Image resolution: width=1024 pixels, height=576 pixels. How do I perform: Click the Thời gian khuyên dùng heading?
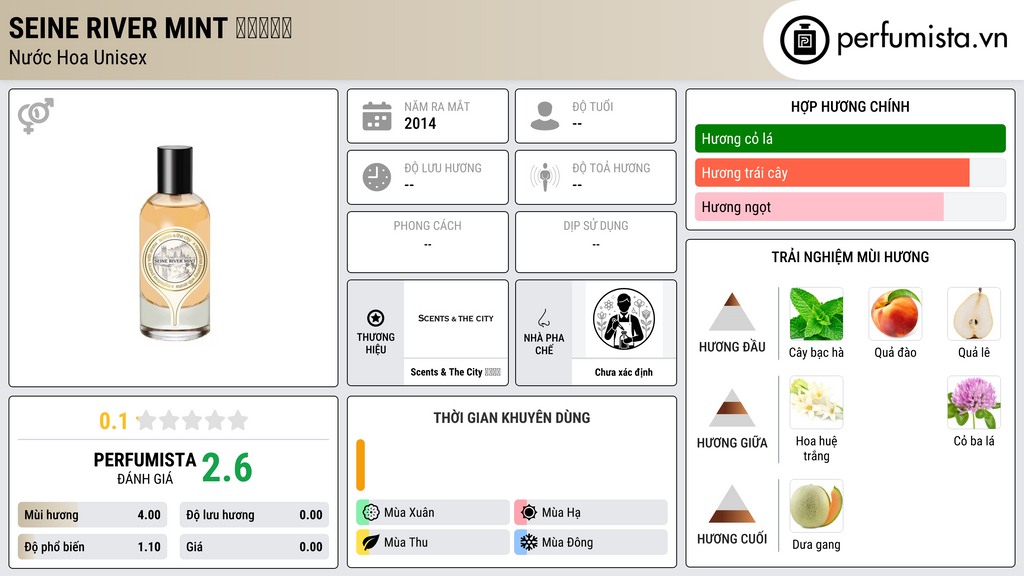click(512, 417)
